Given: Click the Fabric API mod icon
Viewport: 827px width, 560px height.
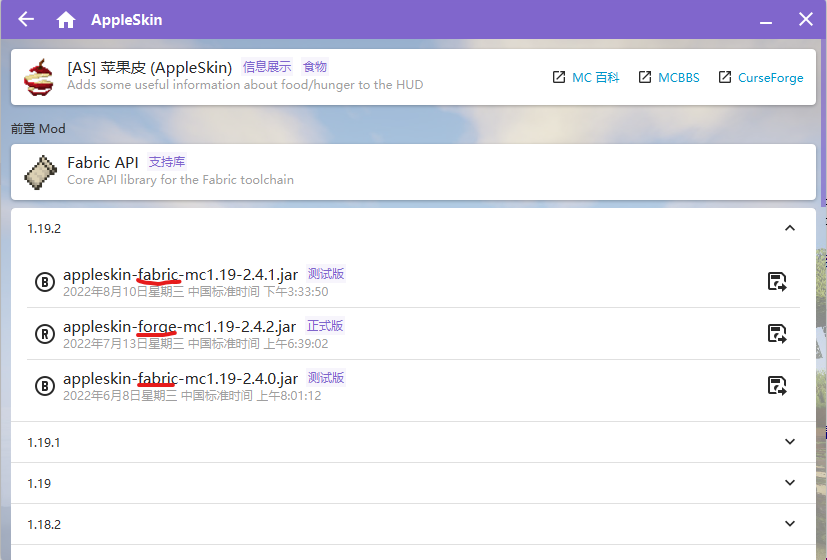Looking at the screenshot, I should [41, 172].
